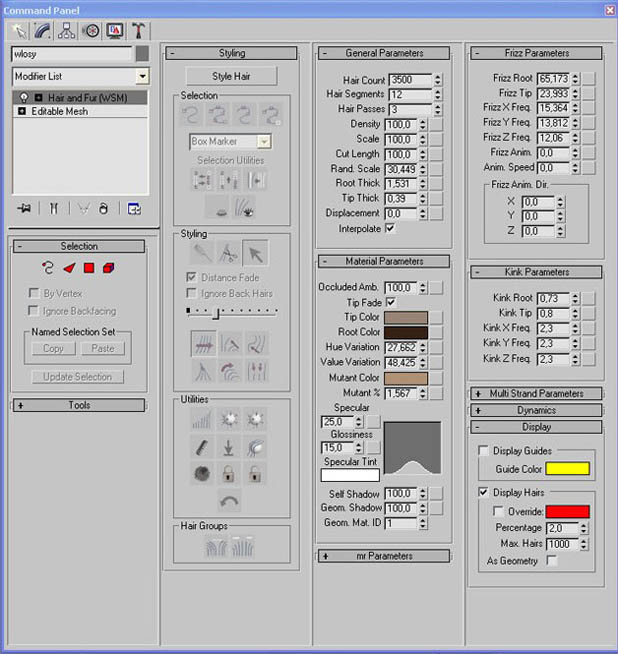This screenshot has height=654, width=618.
Task: Click the Attenuate Length utilities icon
Action: point(202,420)
